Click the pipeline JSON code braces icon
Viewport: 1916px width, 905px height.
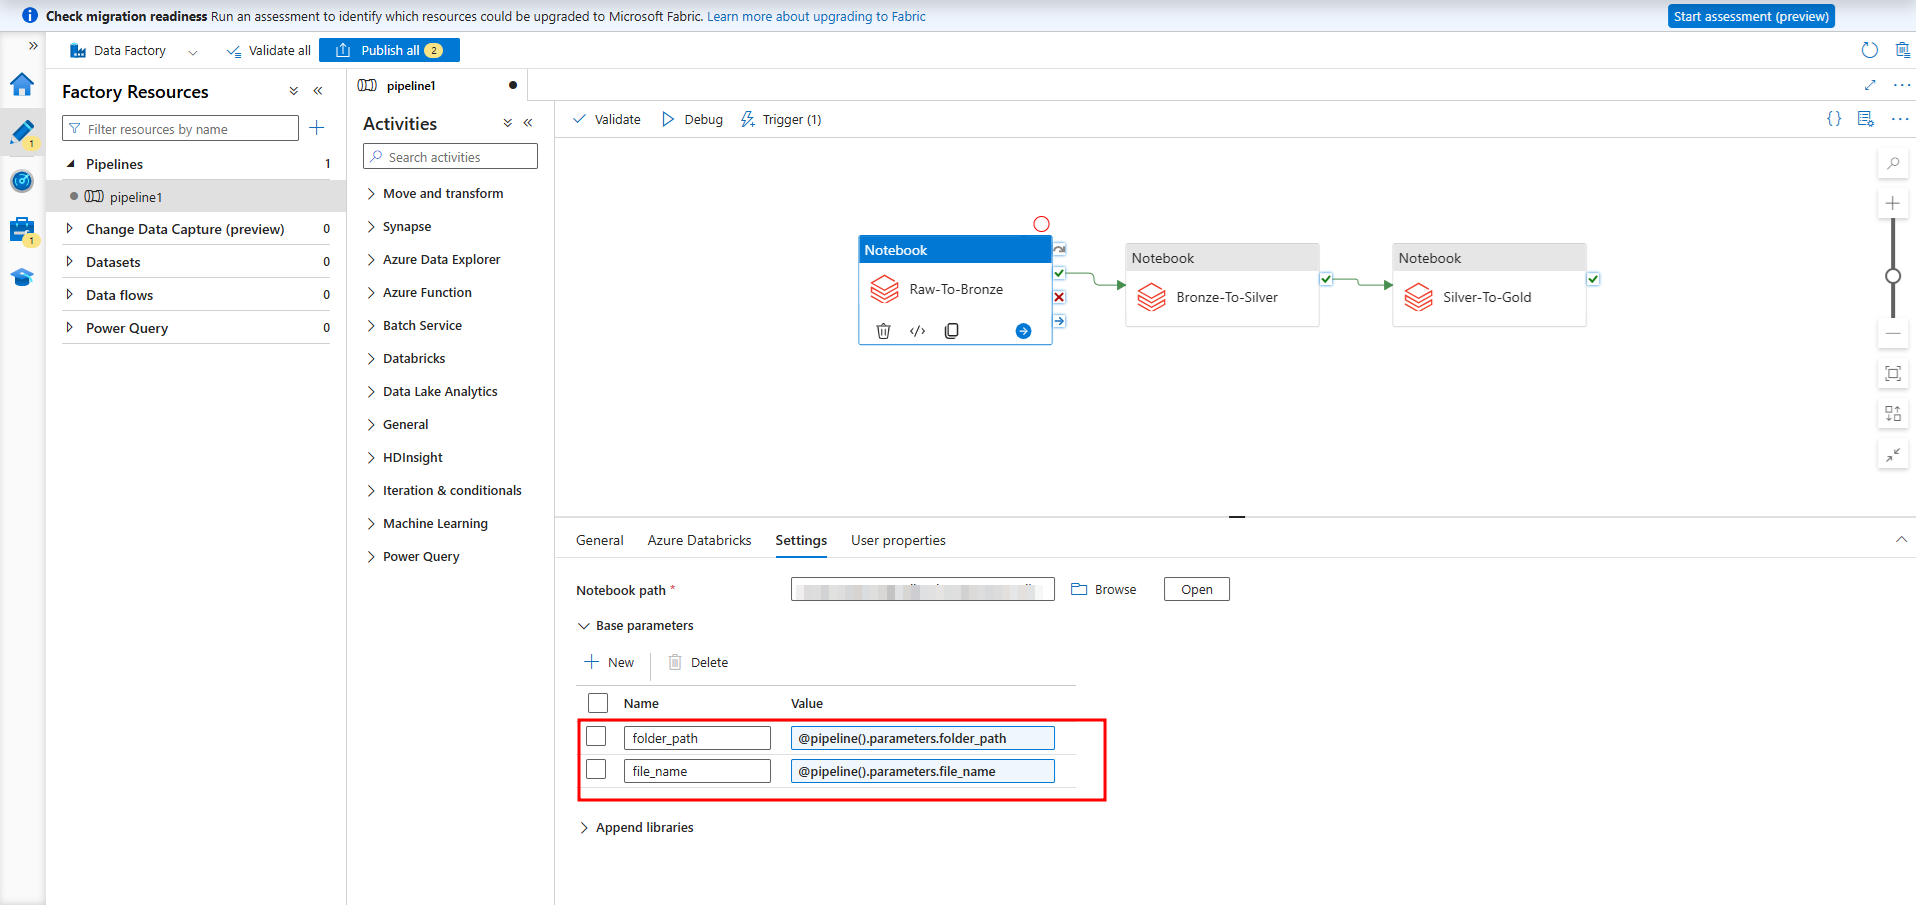tap(1833, 119)
